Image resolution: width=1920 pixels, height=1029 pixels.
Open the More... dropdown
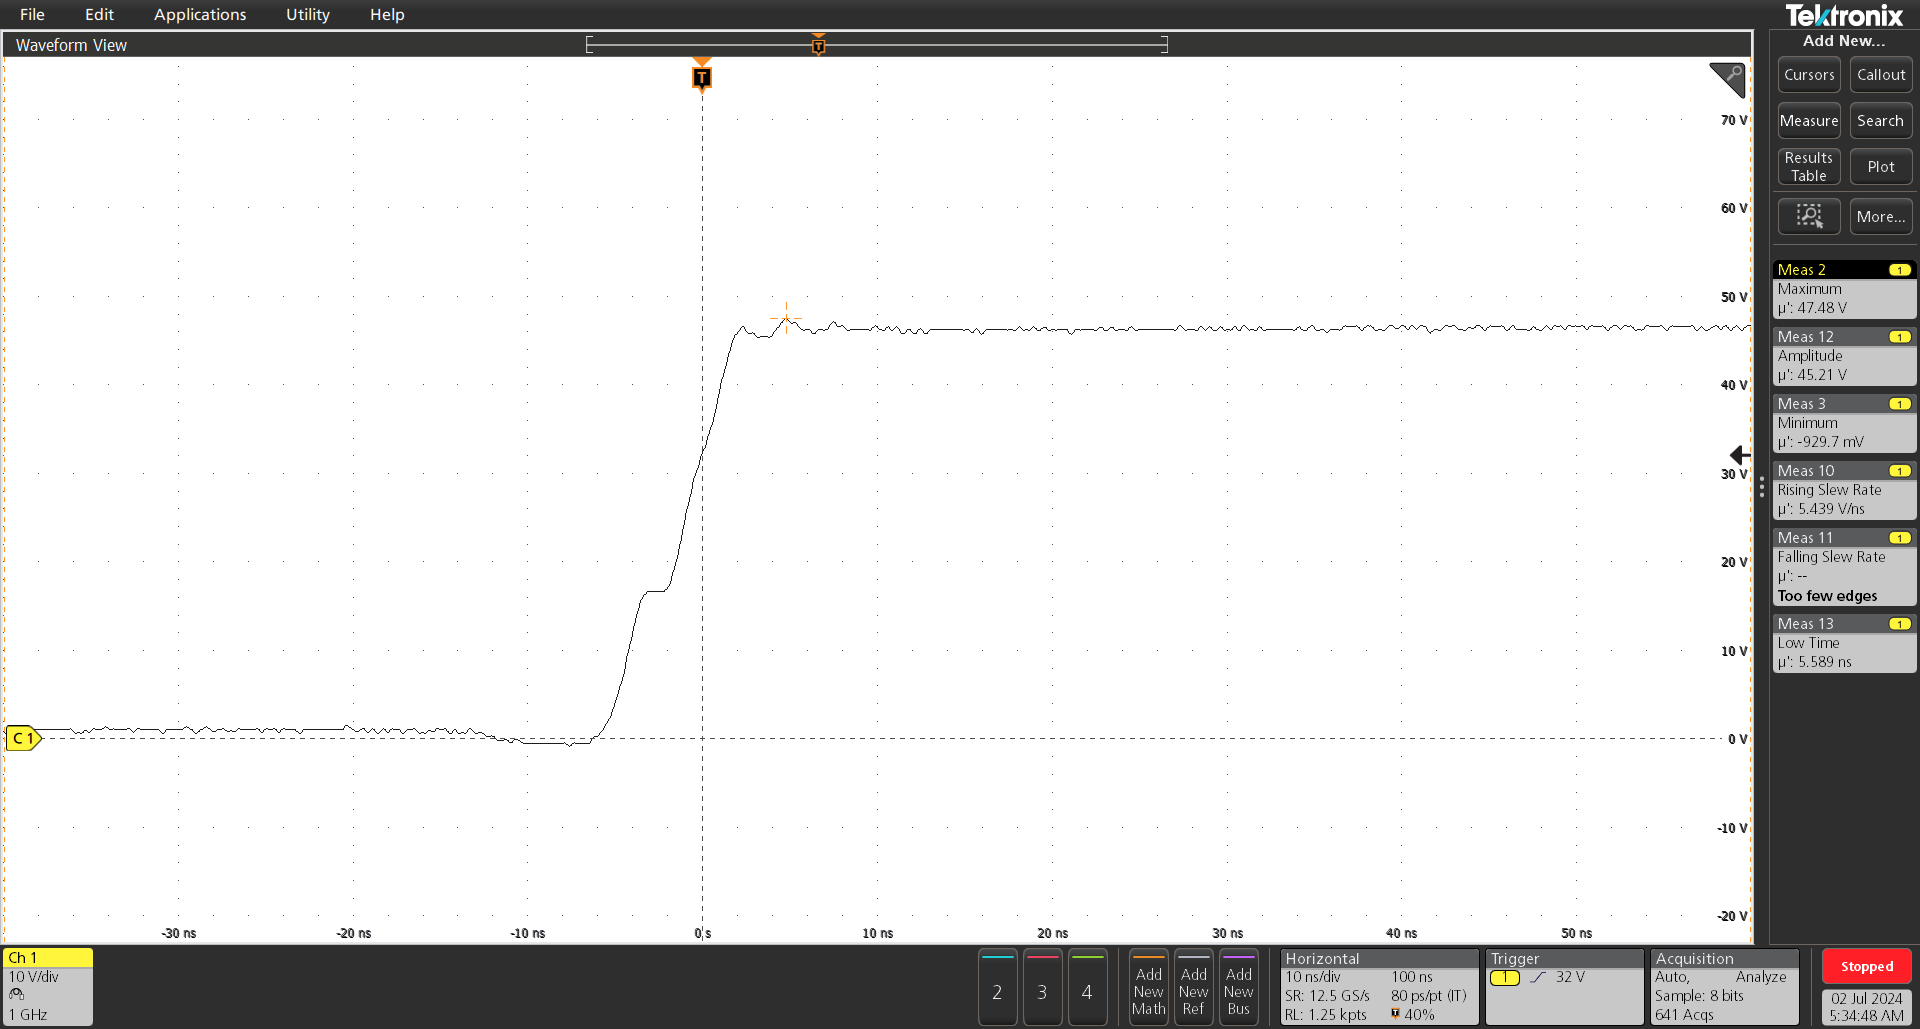[1880, 216]
